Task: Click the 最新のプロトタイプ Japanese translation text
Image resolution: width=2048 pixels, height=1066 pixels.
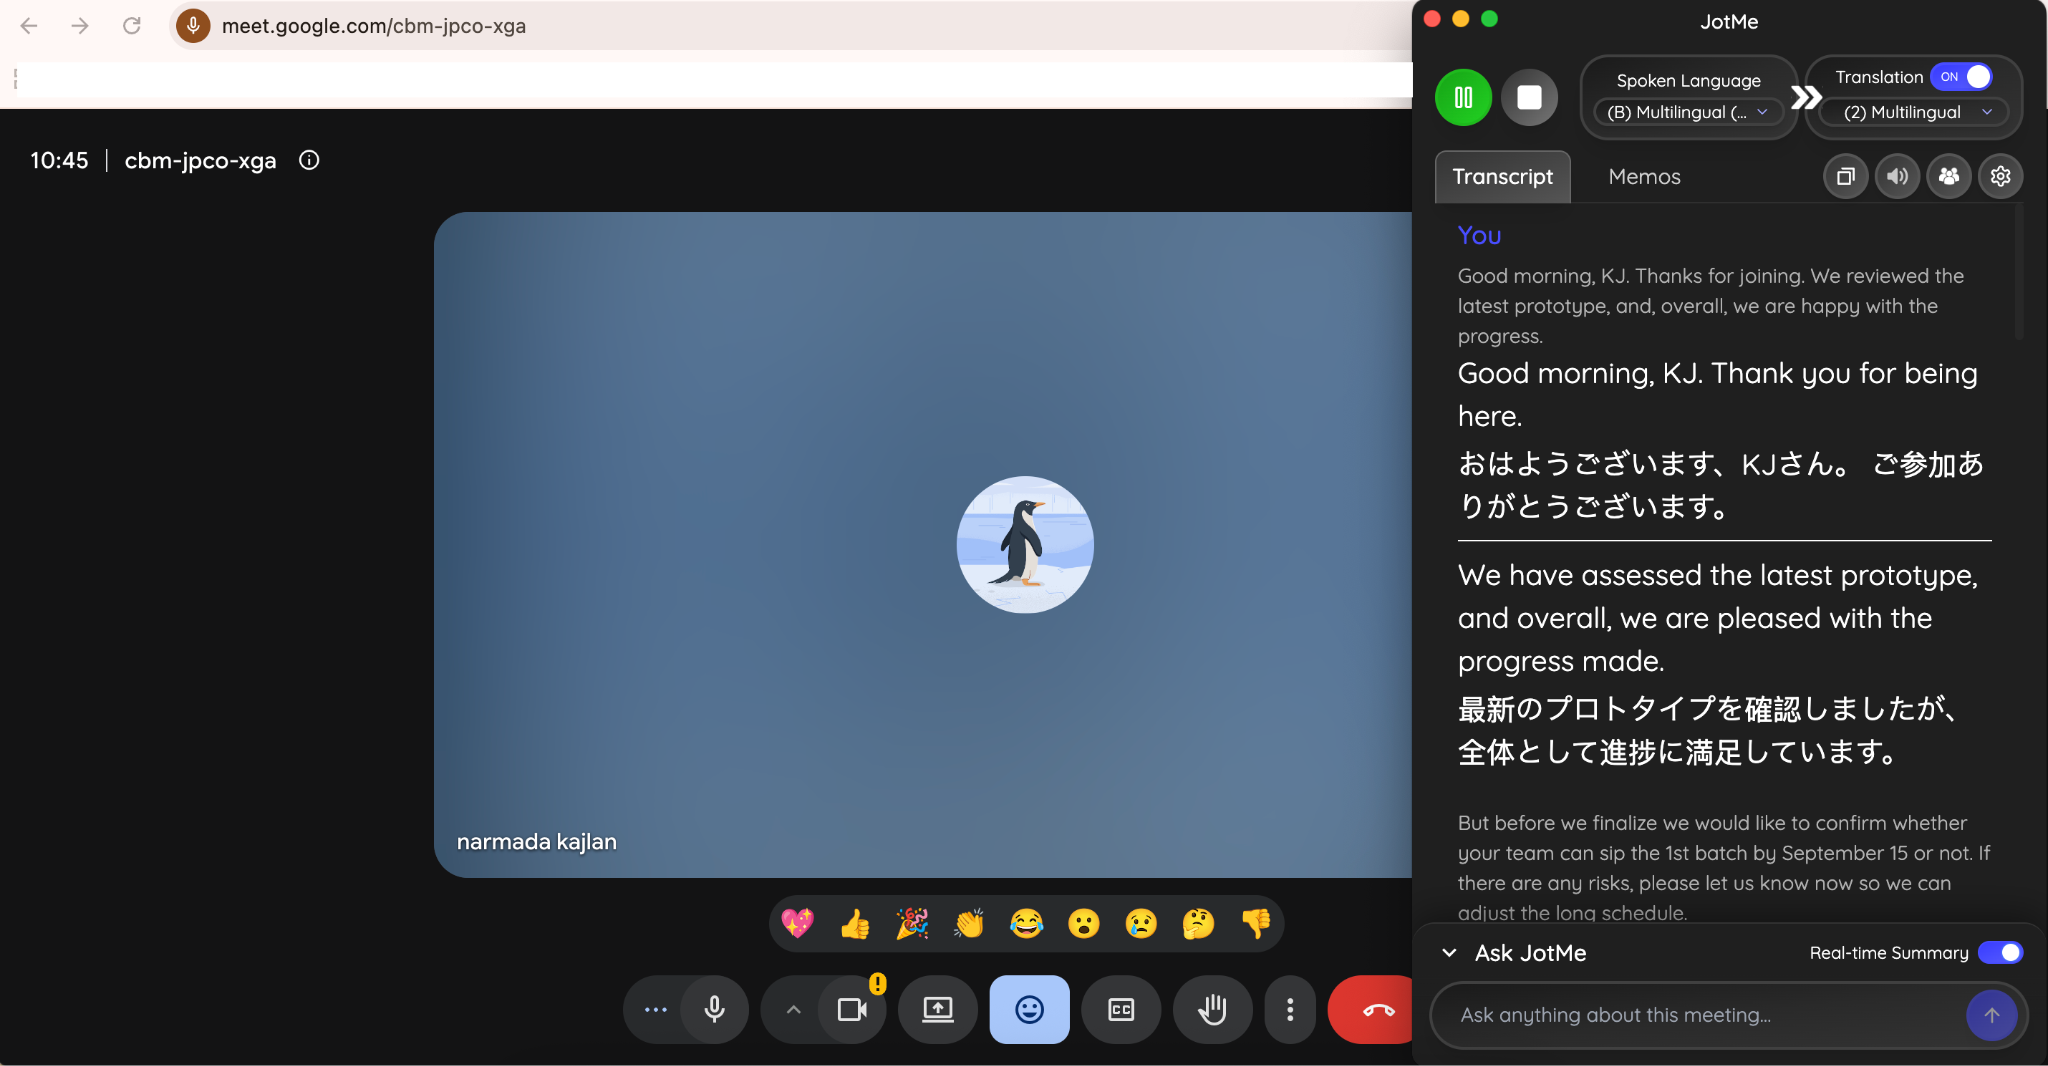Action: [x=1708, y=730]
